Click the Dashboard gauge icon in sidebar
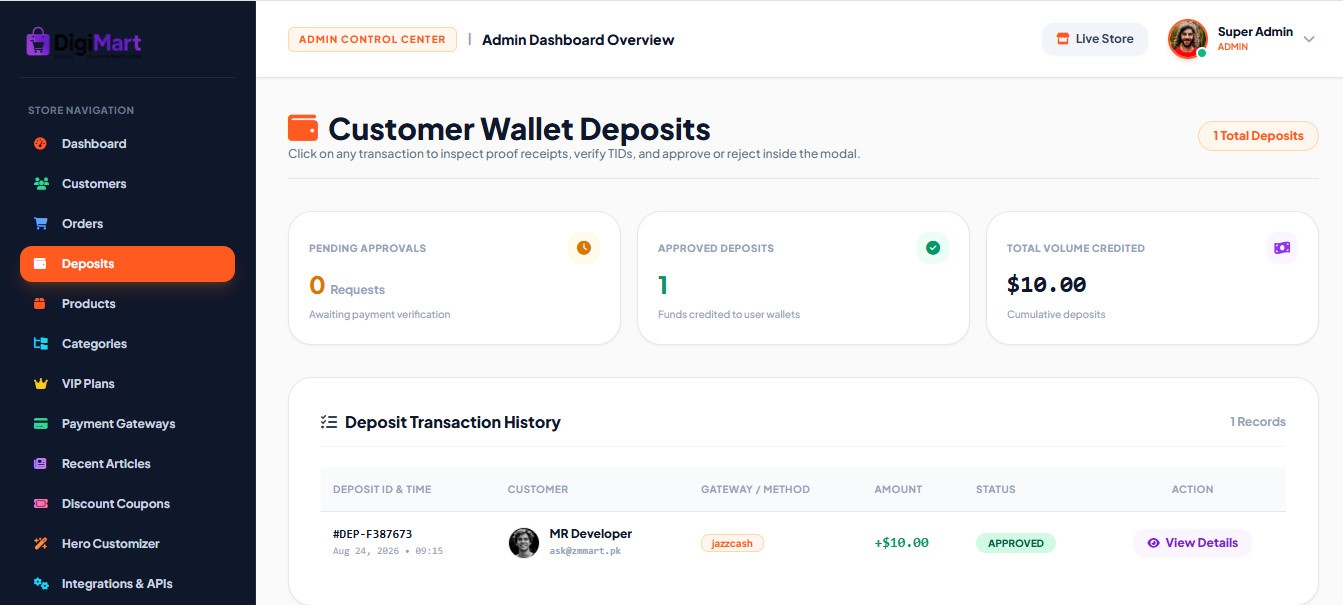Screen dimensions: 1343x605 (x=41, y=143)
